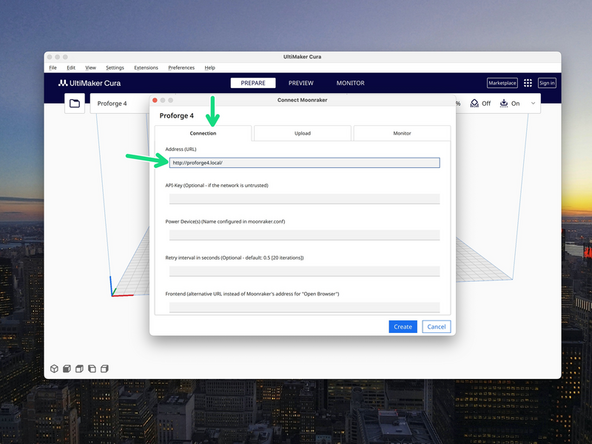Select the right side view cube icon
Viewport: 592px width, 444px height.
(x=105, y=368)
